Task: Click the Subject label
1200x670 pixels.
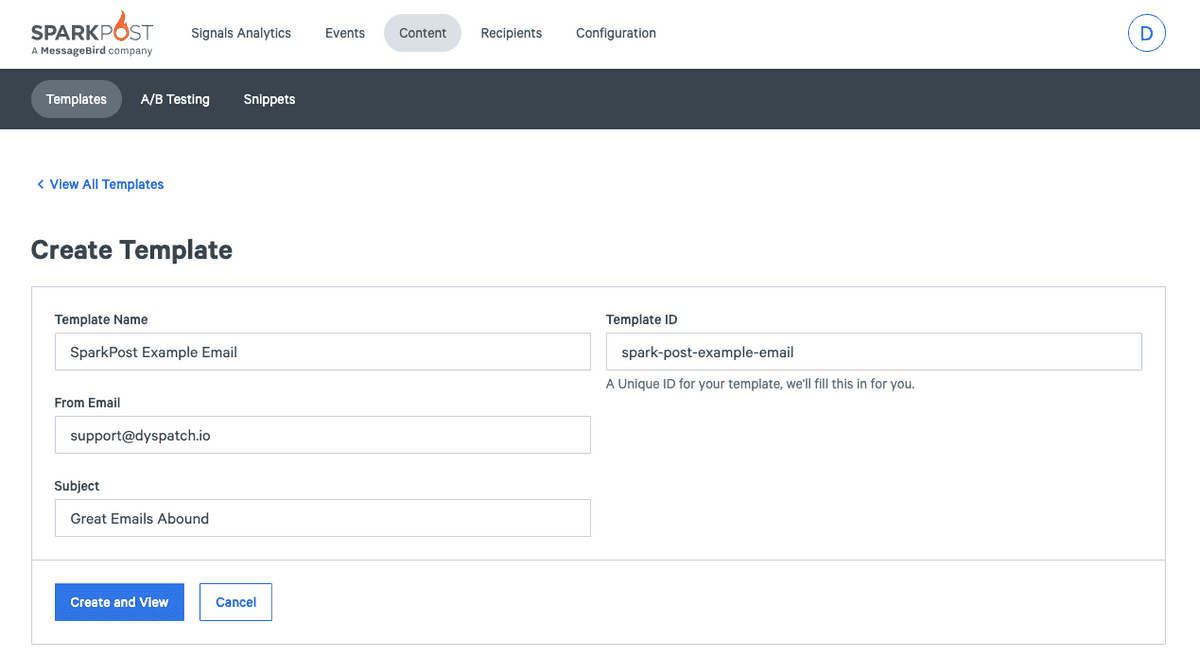Action: 77,486
